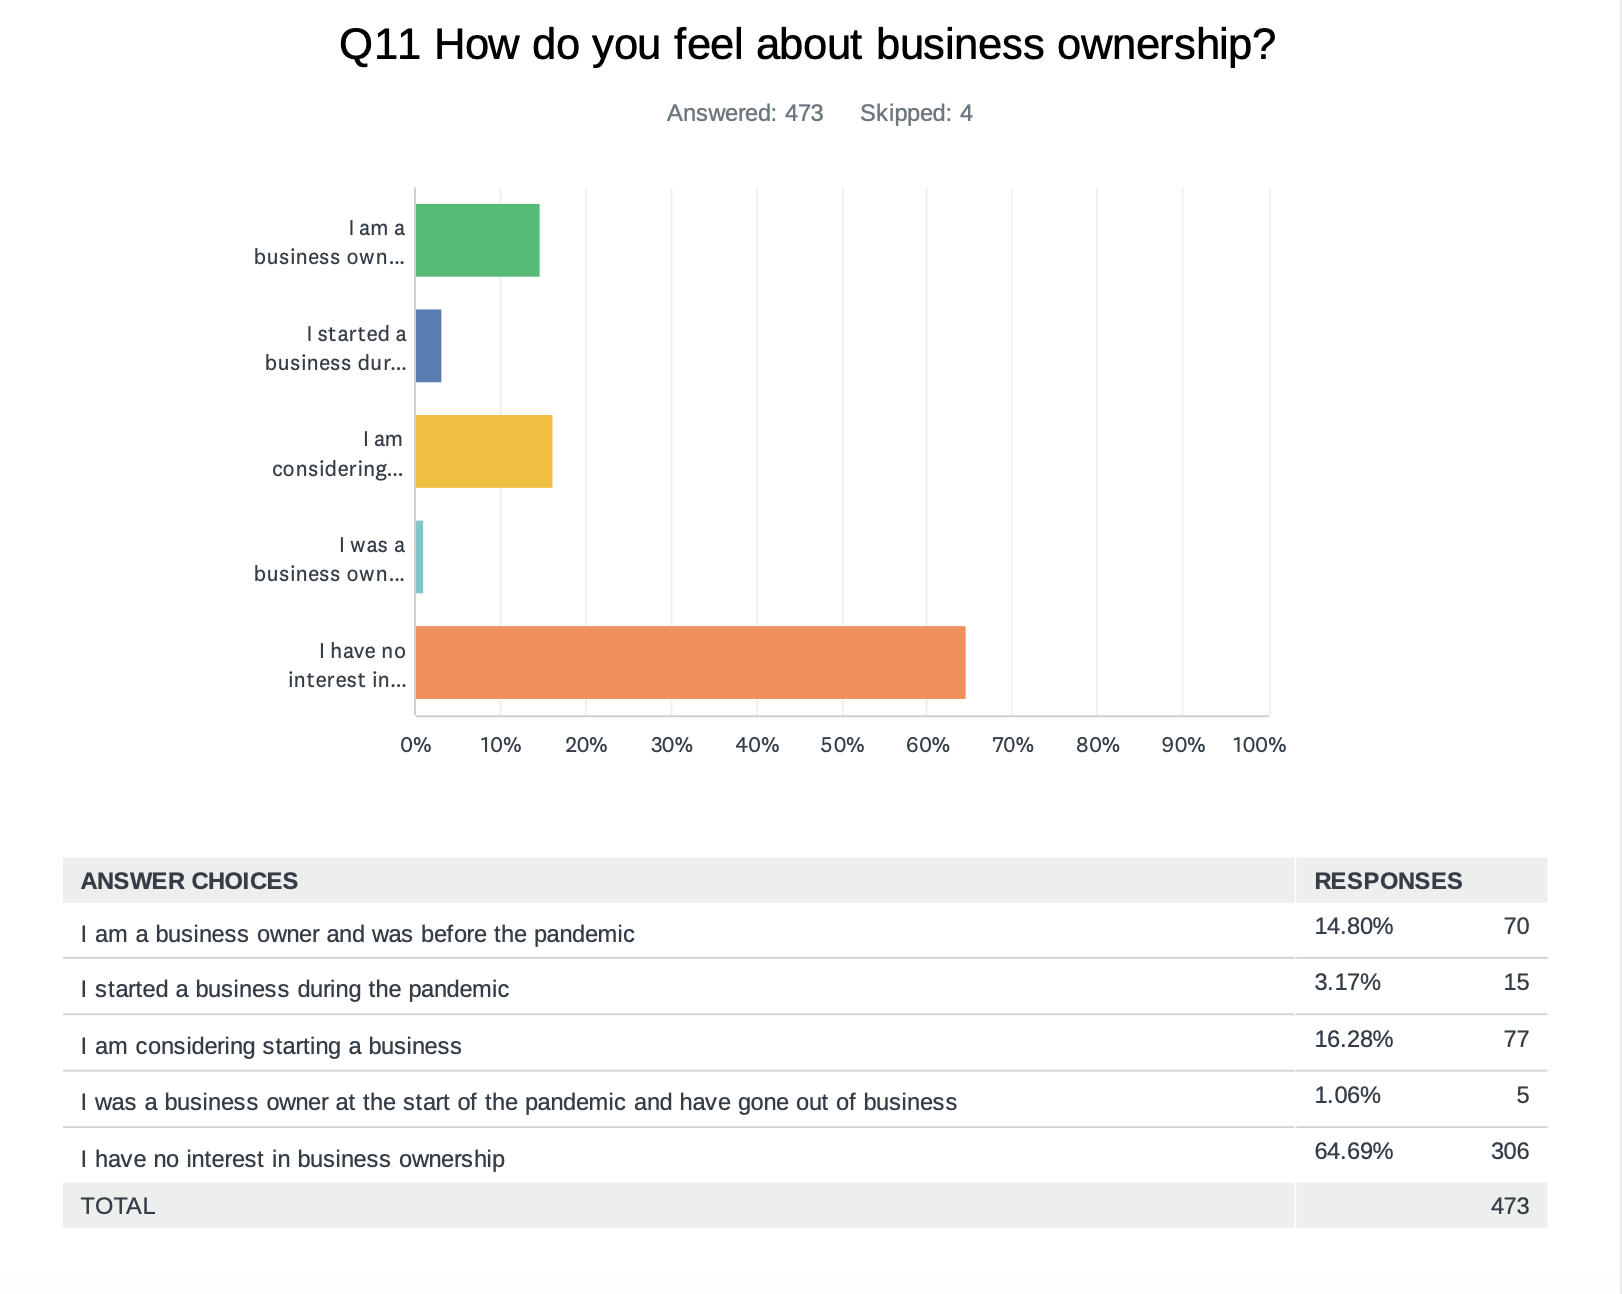The image size is (1622, 1294).
Task: Click the ANSWER CHOICES column header
Action: [x=189, y=881]
